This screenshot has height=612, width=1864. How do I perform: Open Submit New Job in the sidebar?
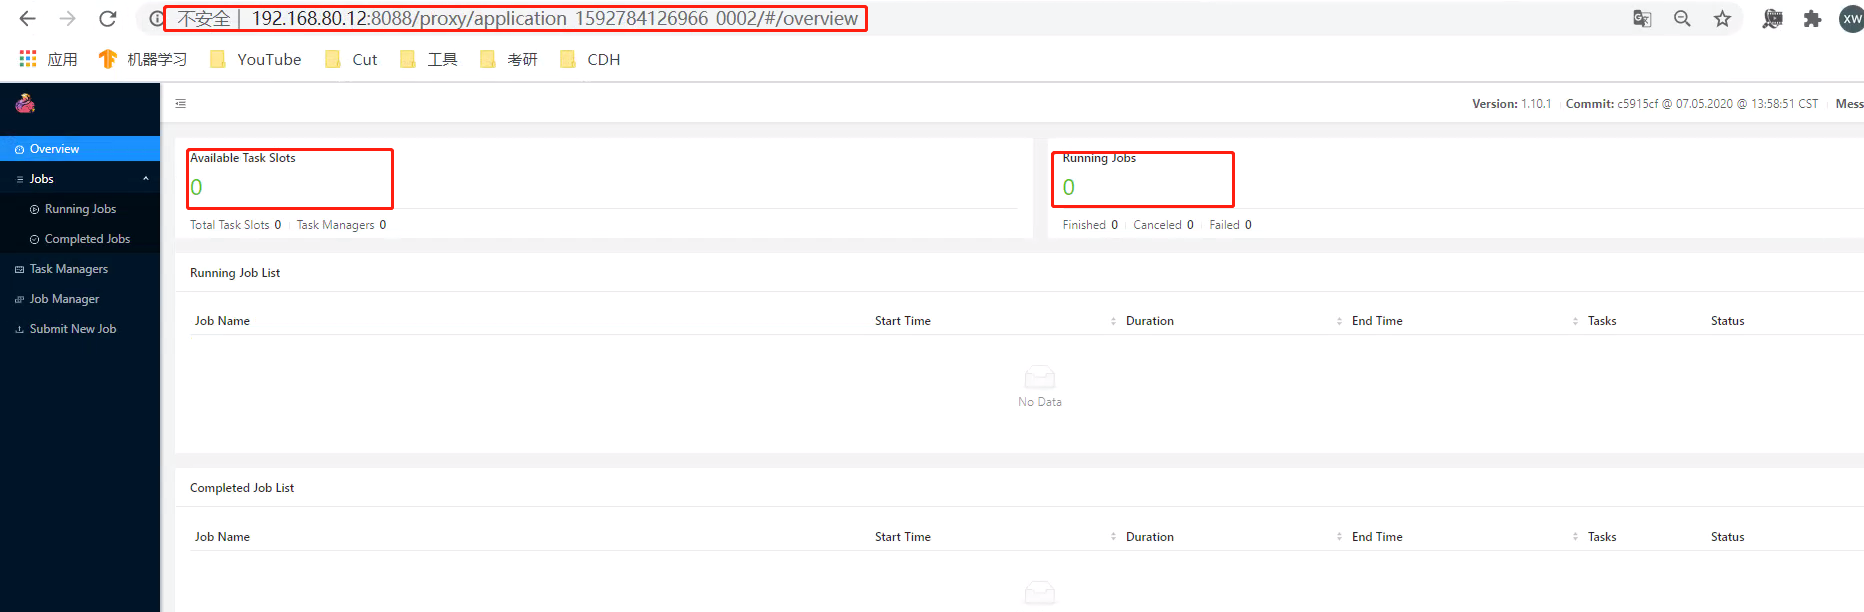point(80,329)
